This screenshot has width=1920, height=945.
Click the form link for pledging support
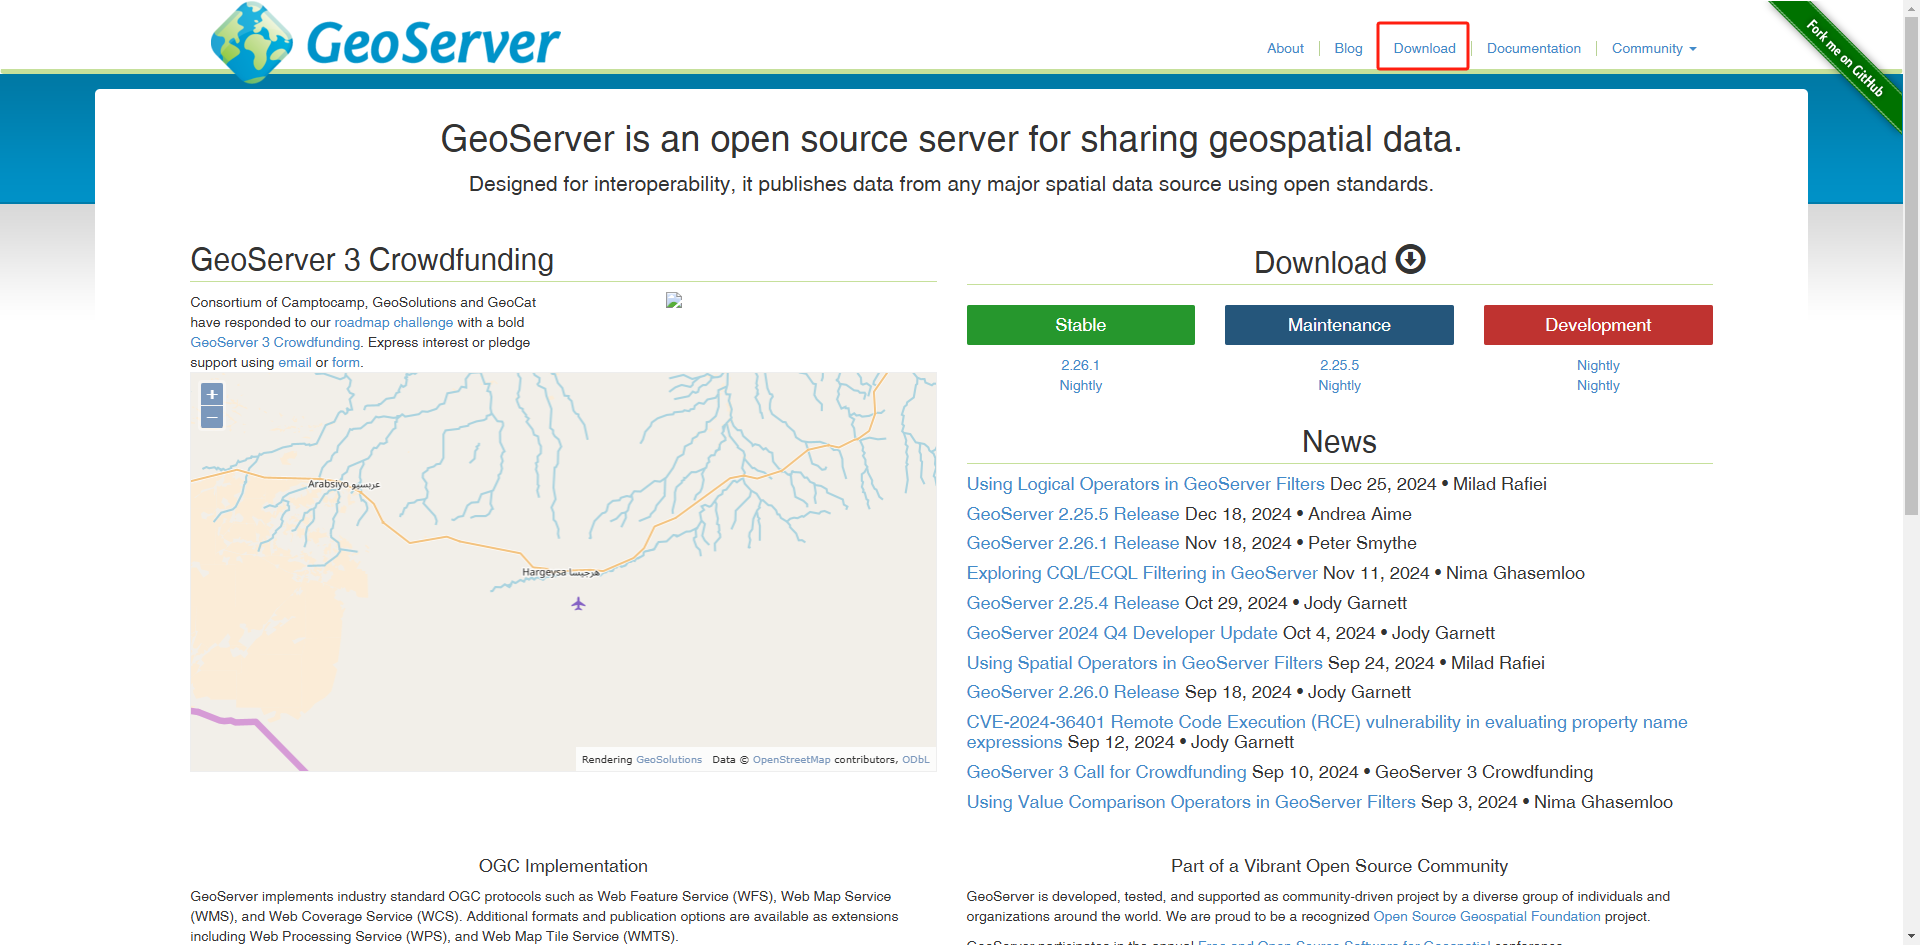(346, 362)
